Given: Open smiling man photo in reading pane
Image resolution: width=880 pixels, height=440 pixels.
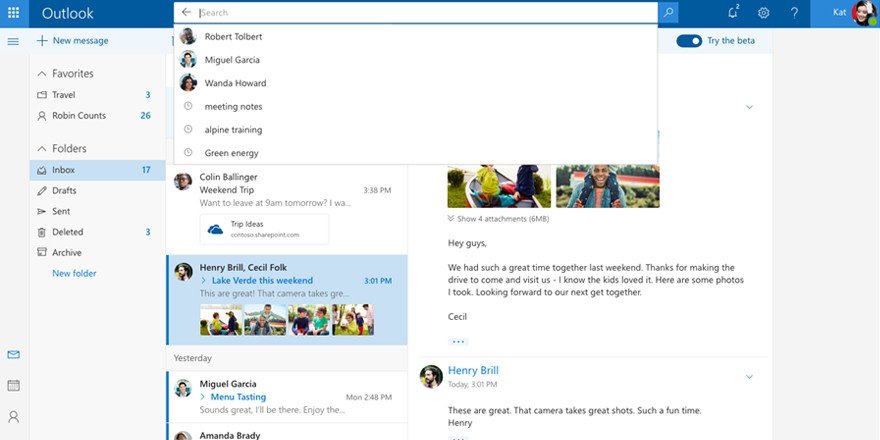Looking at the screenshot, I should click(608, 186).
